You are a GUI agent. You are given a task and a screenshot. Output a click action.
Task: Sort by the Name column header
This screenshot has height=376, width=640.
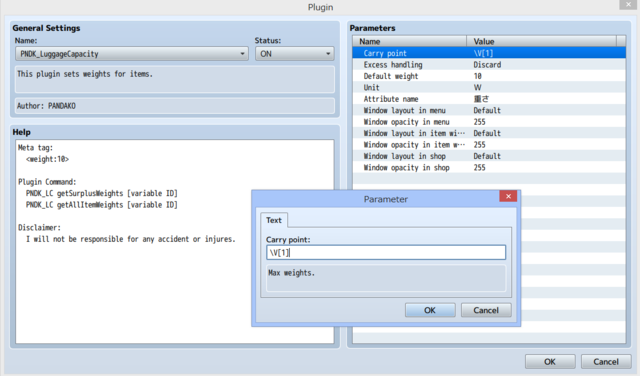point(410,41)
